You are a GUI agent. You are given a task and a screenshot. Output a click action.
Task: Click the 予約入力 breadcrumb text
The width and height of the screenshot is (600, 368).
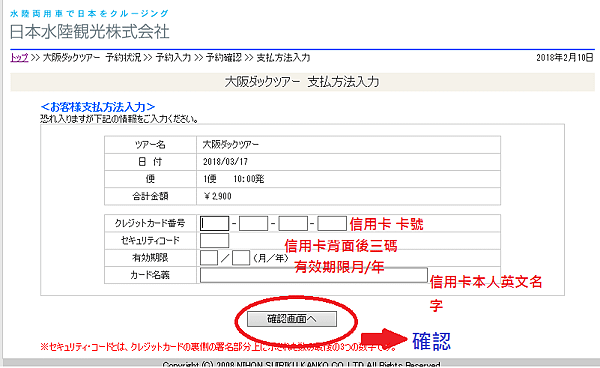(173, 58)
